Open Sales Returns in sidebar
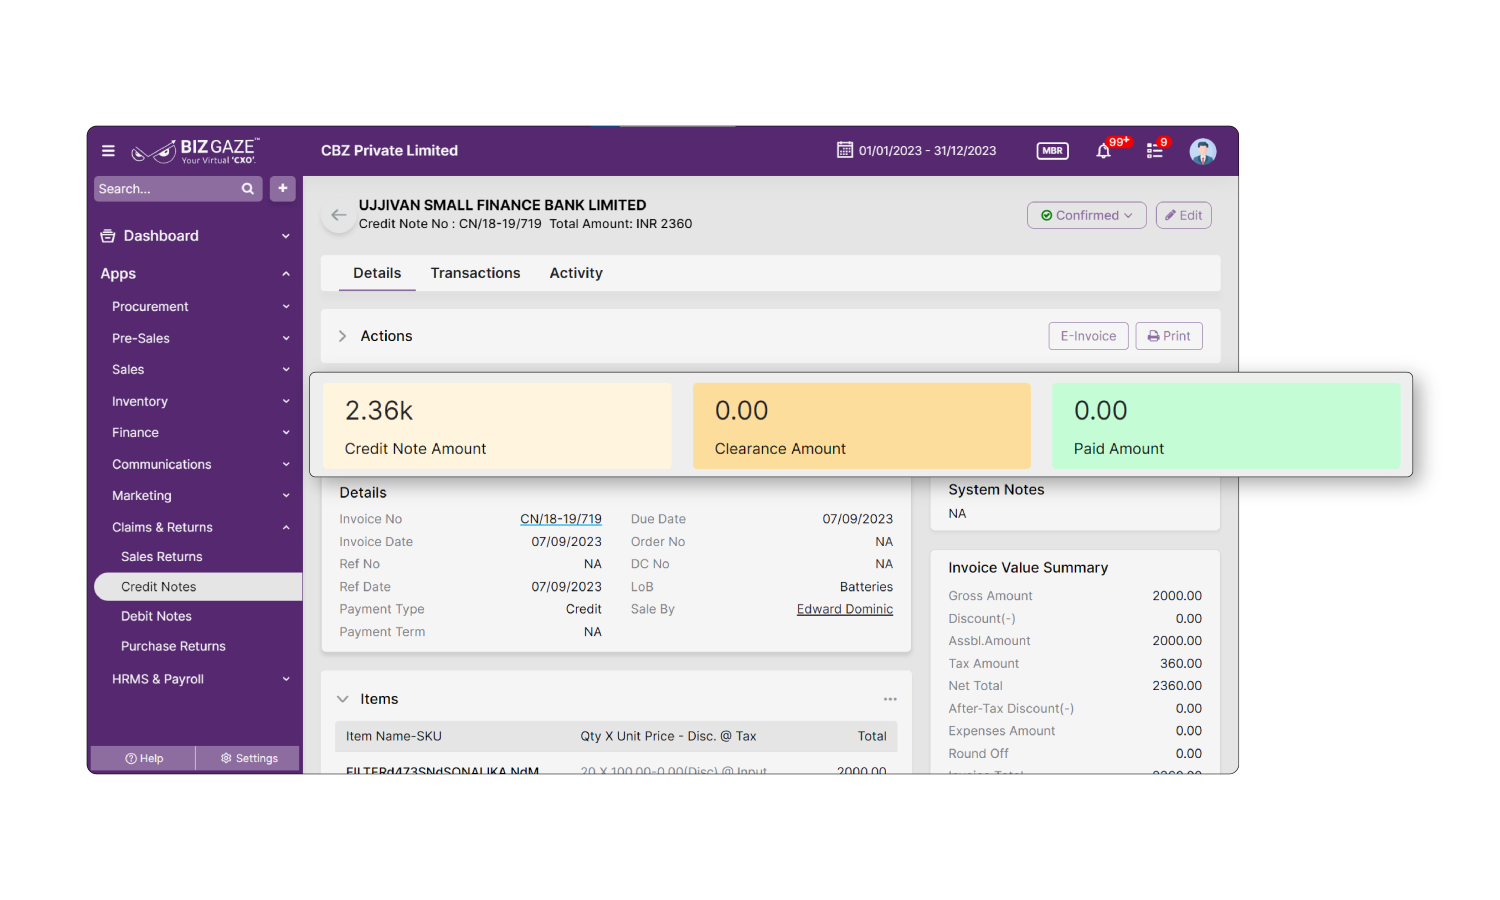 [x=162, y=557]
